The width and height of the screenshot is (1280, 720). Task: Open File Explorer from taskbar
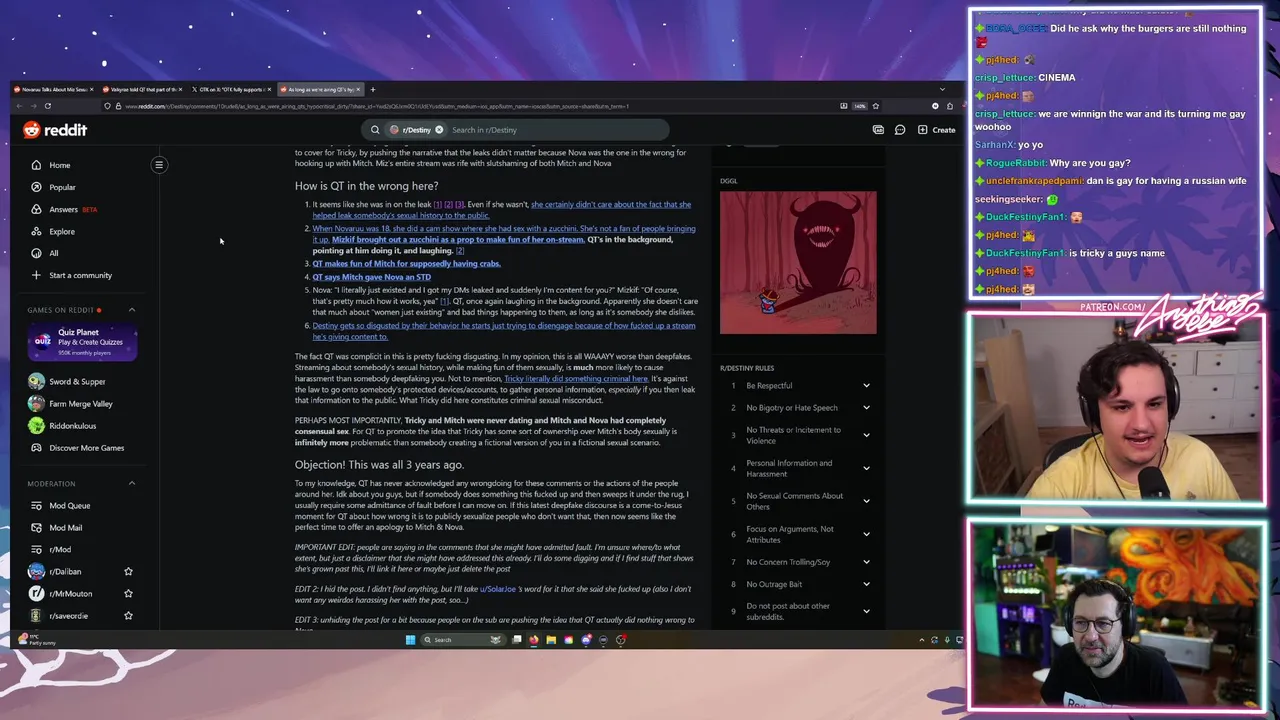point(551,640)
